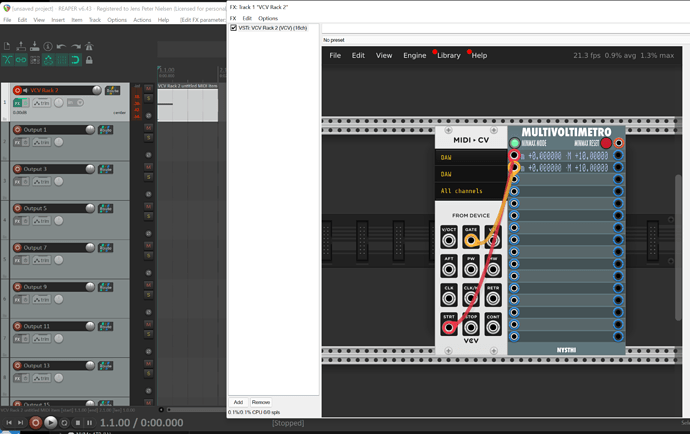Open FX button on VCV Rack 2 track
690x434 pixels.
[x=17, y=103]
